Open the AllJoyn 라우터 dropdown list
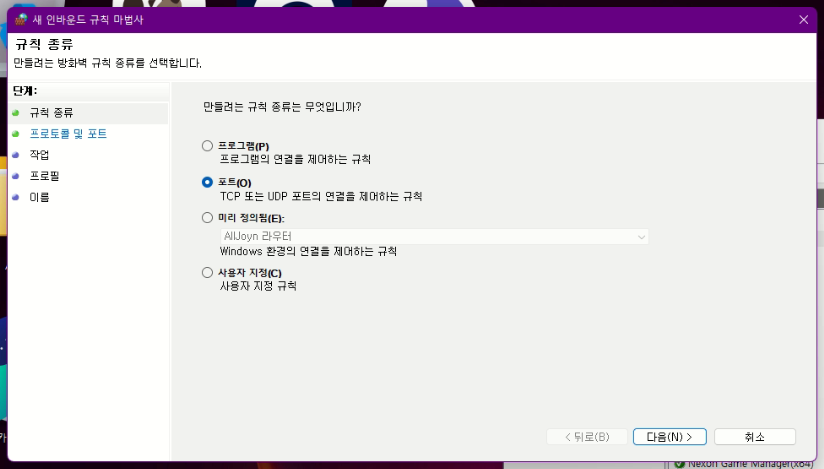Screen dimensions: 824x469 click(x=434, y=236)
